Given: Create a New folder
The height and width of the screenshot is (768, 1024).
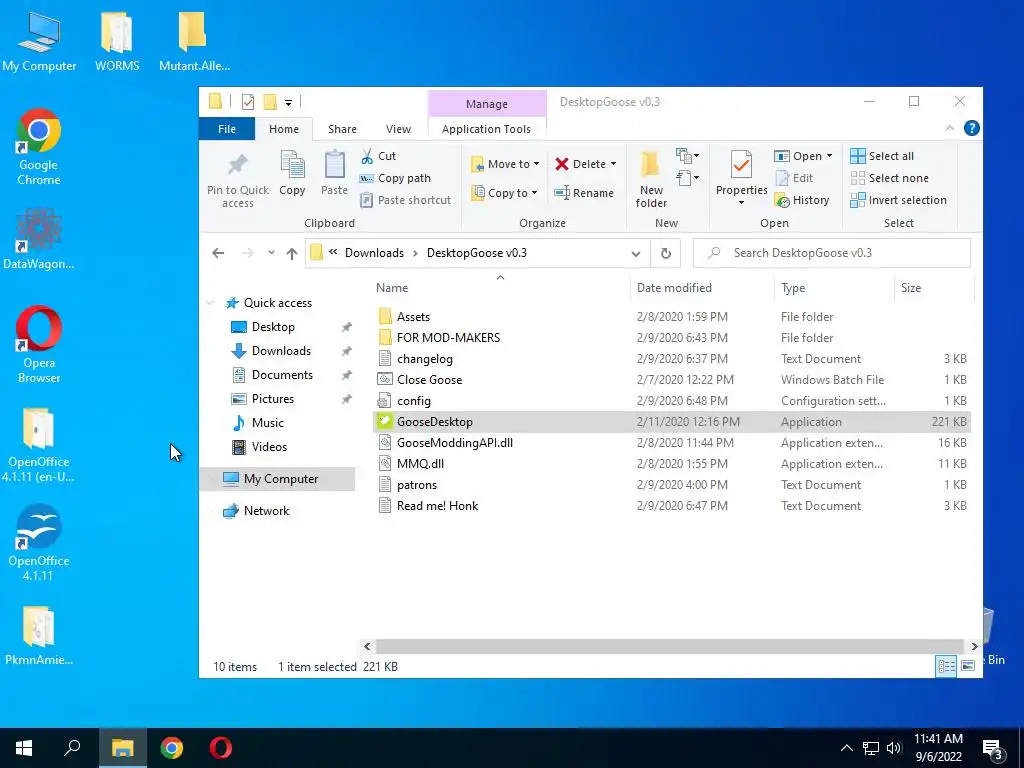Looking at the screenshot, I should [650, 179].
